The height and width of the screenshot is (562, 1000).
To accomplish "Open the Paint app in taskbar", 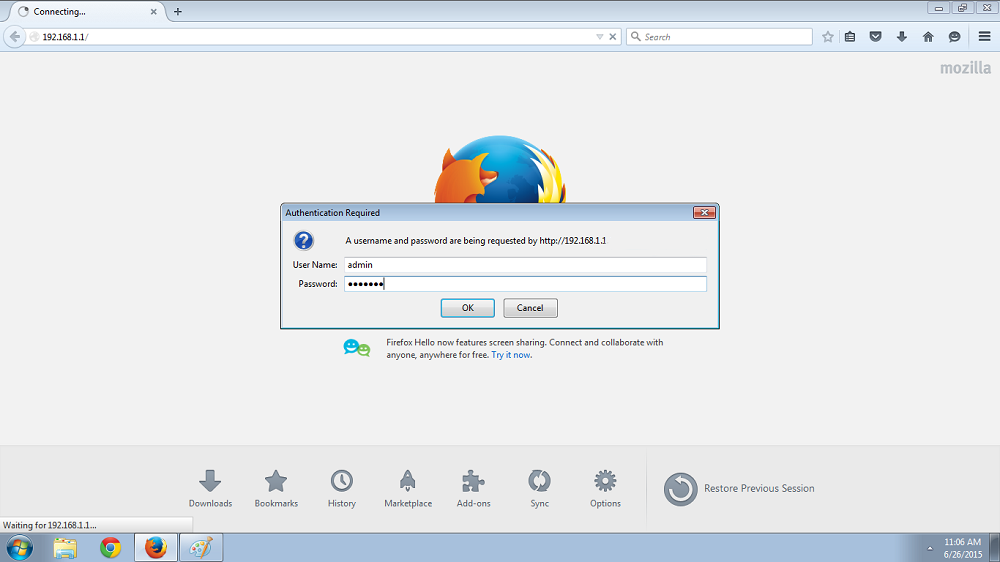I will click(200, 548).
